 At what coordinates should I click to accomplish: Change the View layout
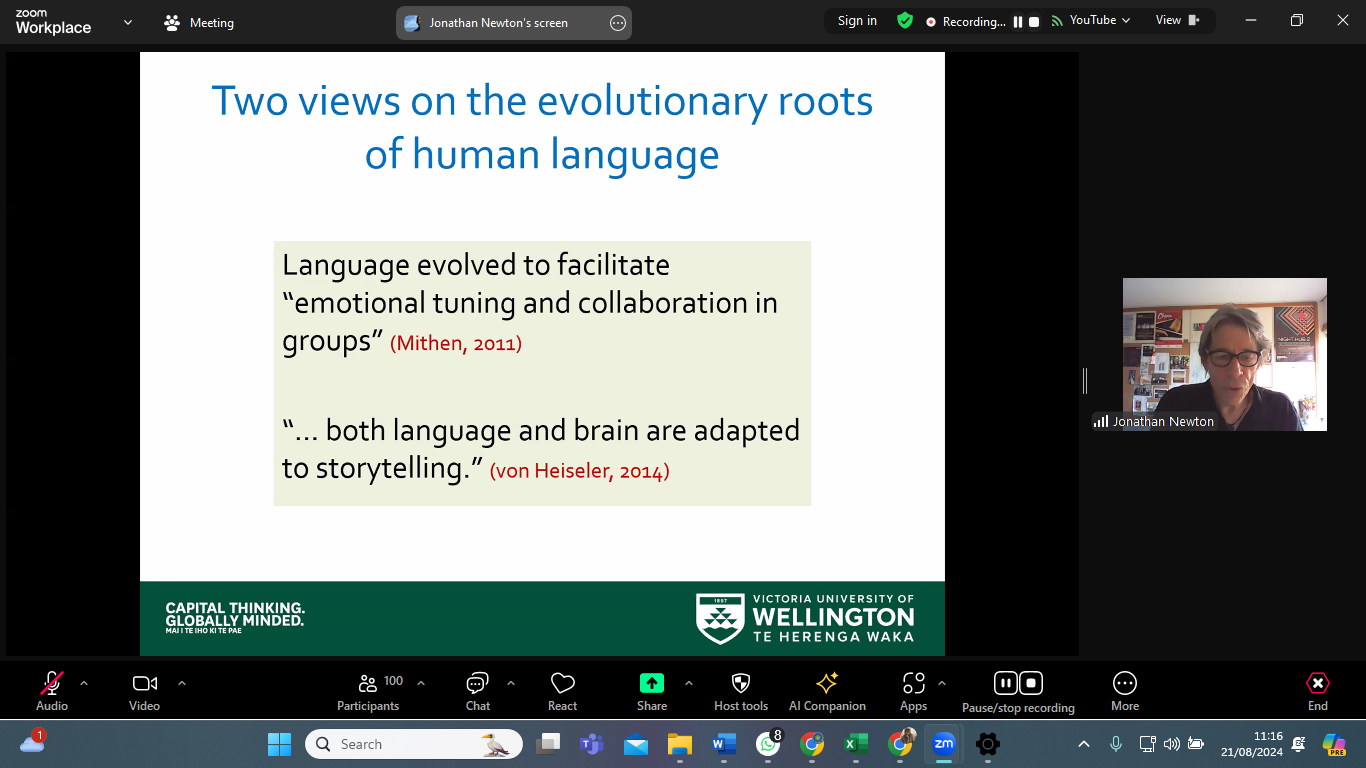pyautogui.click(x=1177, y=20)
